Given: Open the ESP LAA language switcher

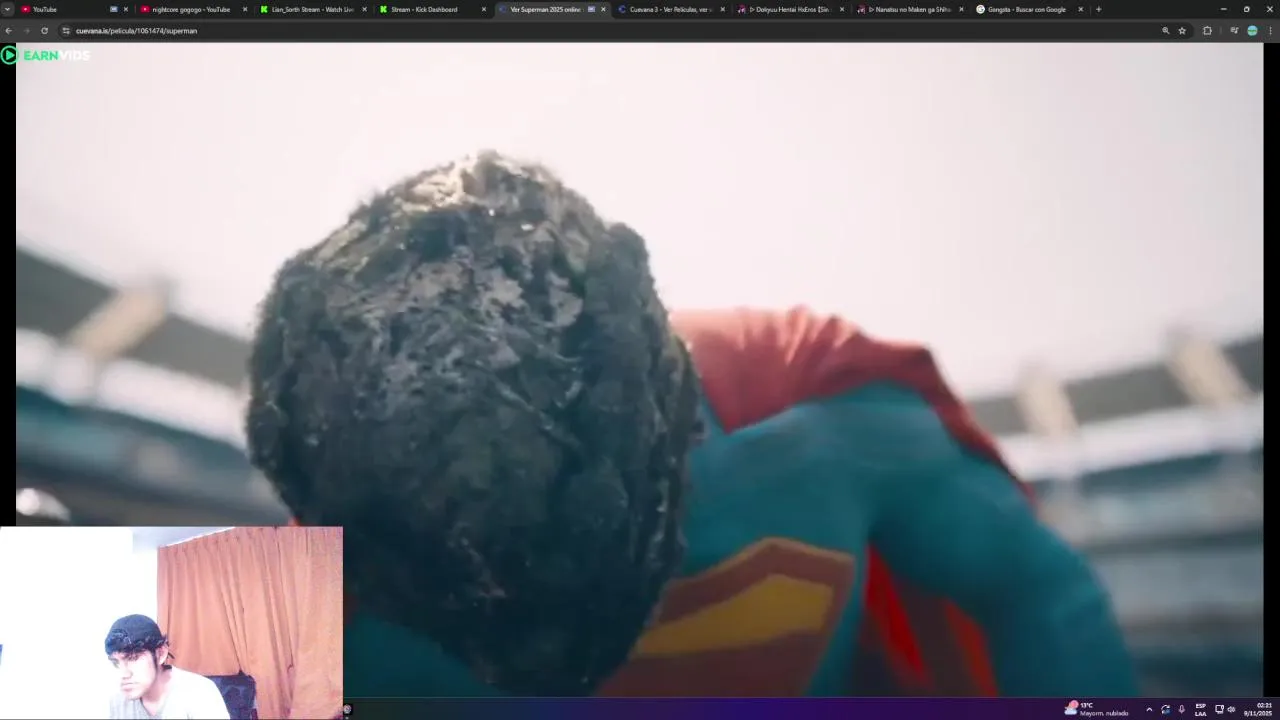Looking at the screenshot, I should click(1200, 709).
